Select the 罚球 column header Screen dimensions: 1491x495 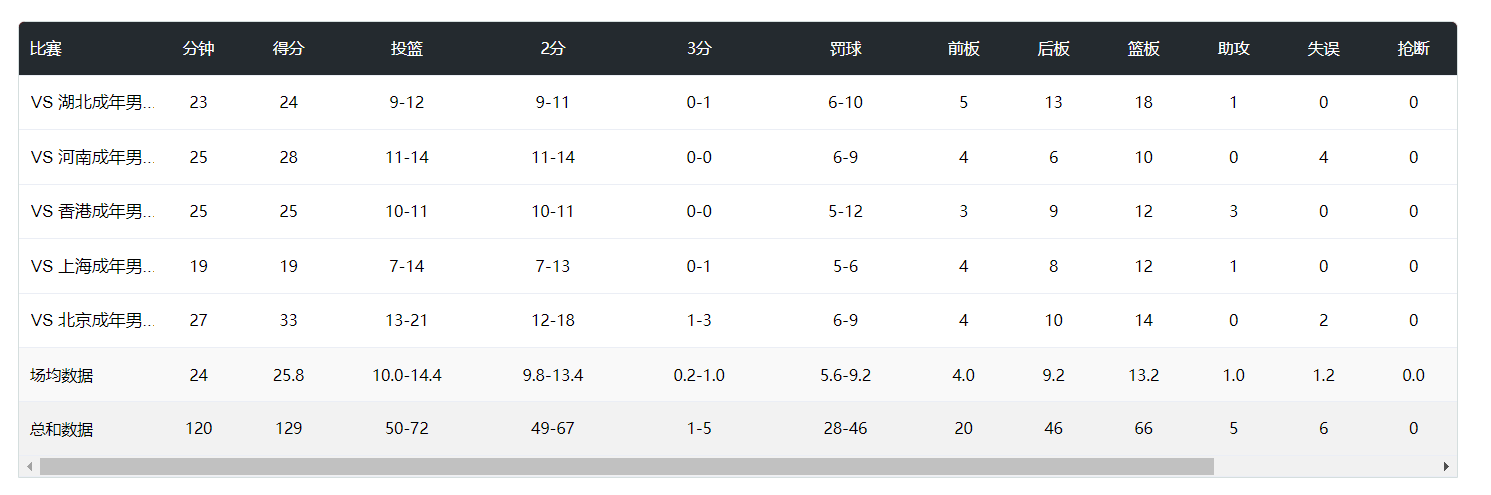pos(845,48)
